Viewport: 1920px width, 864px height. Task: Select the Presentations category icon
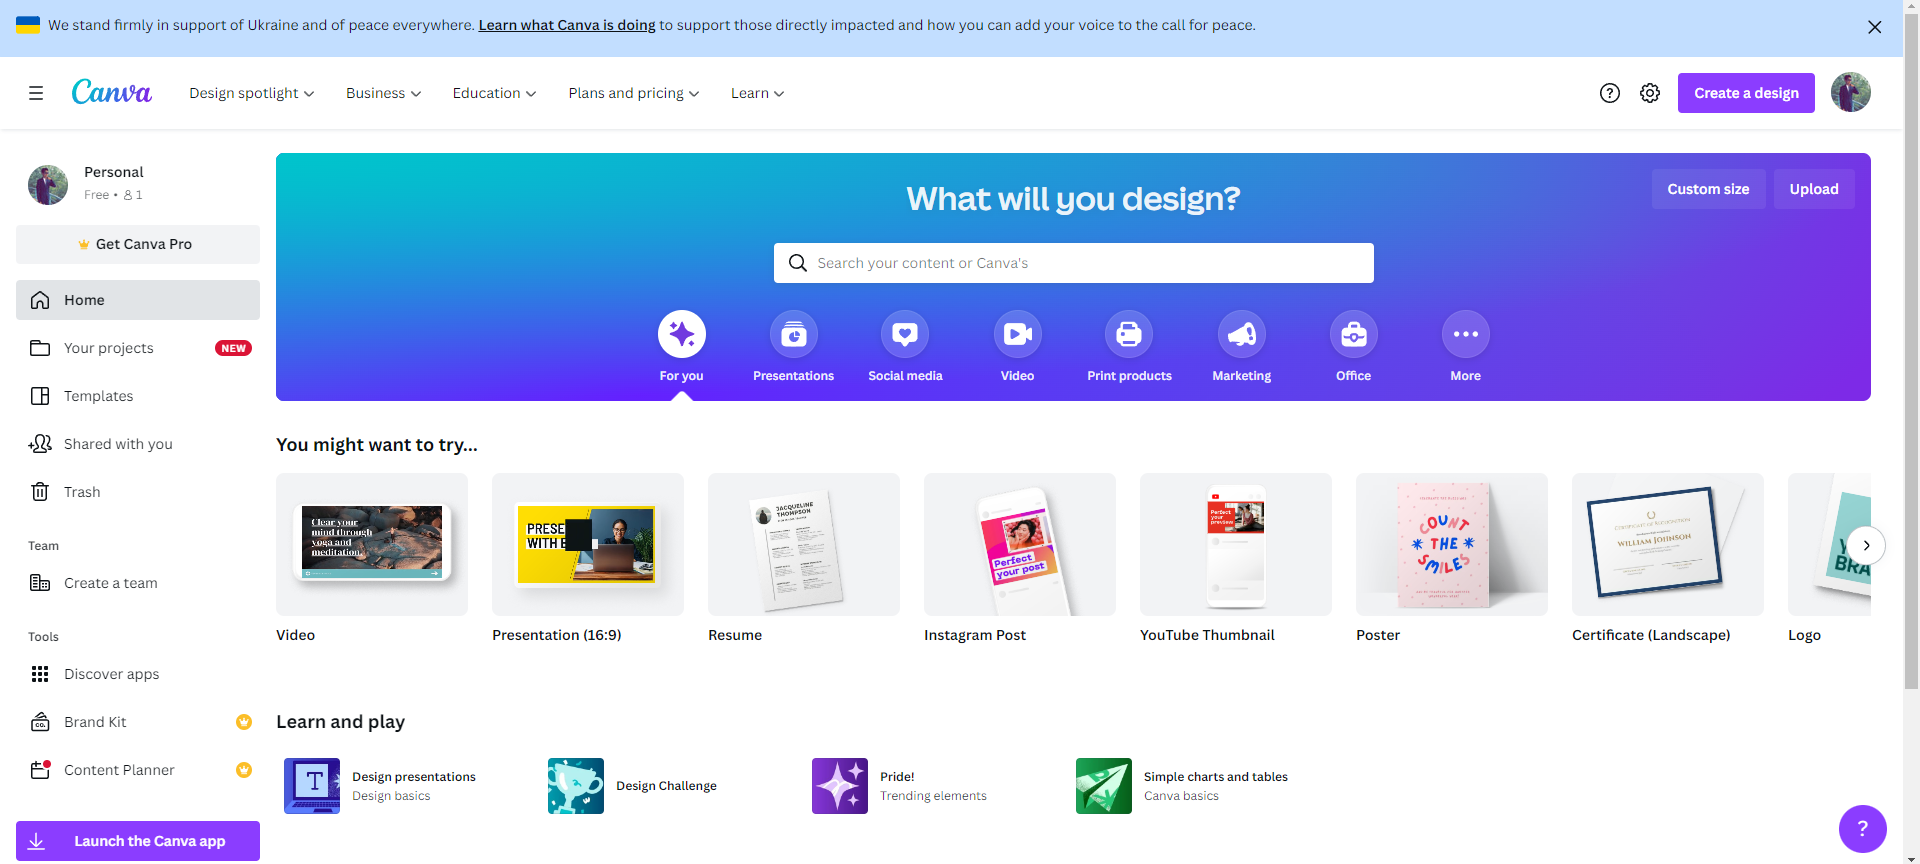(x=794, y=334)
